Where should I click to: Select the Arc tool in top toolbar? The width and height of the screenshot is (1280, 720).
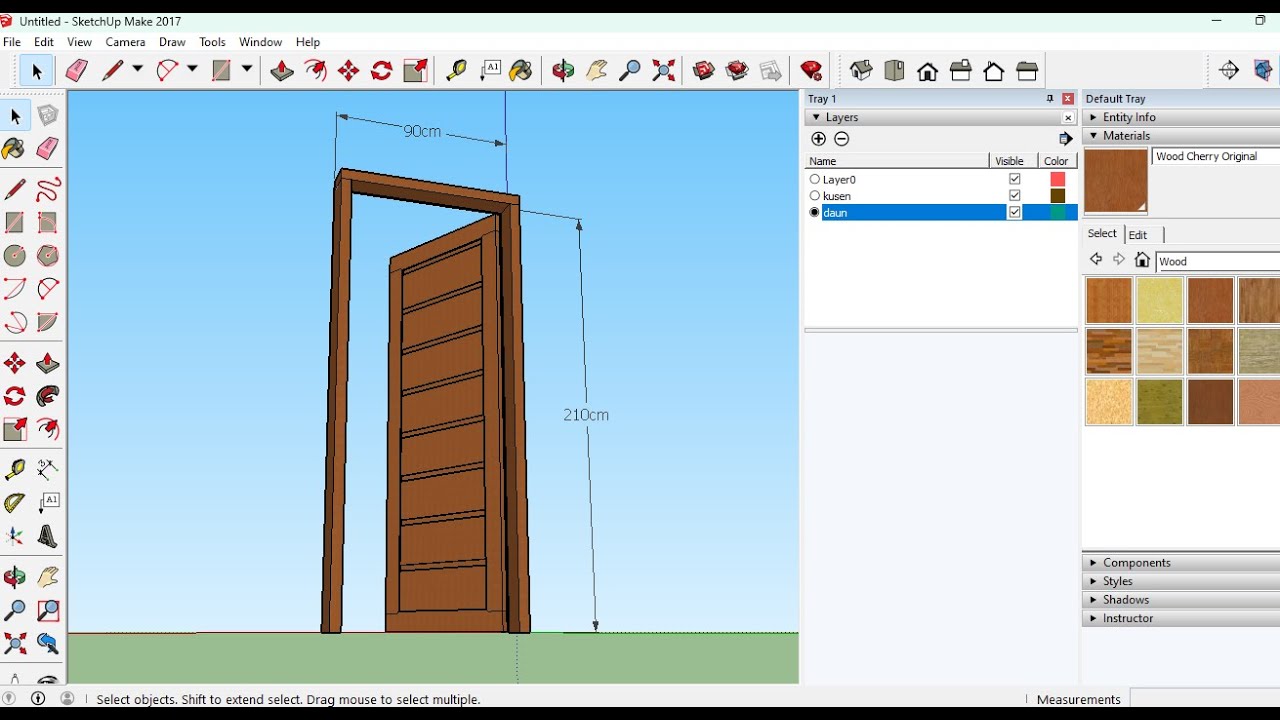tap(167, 70)
